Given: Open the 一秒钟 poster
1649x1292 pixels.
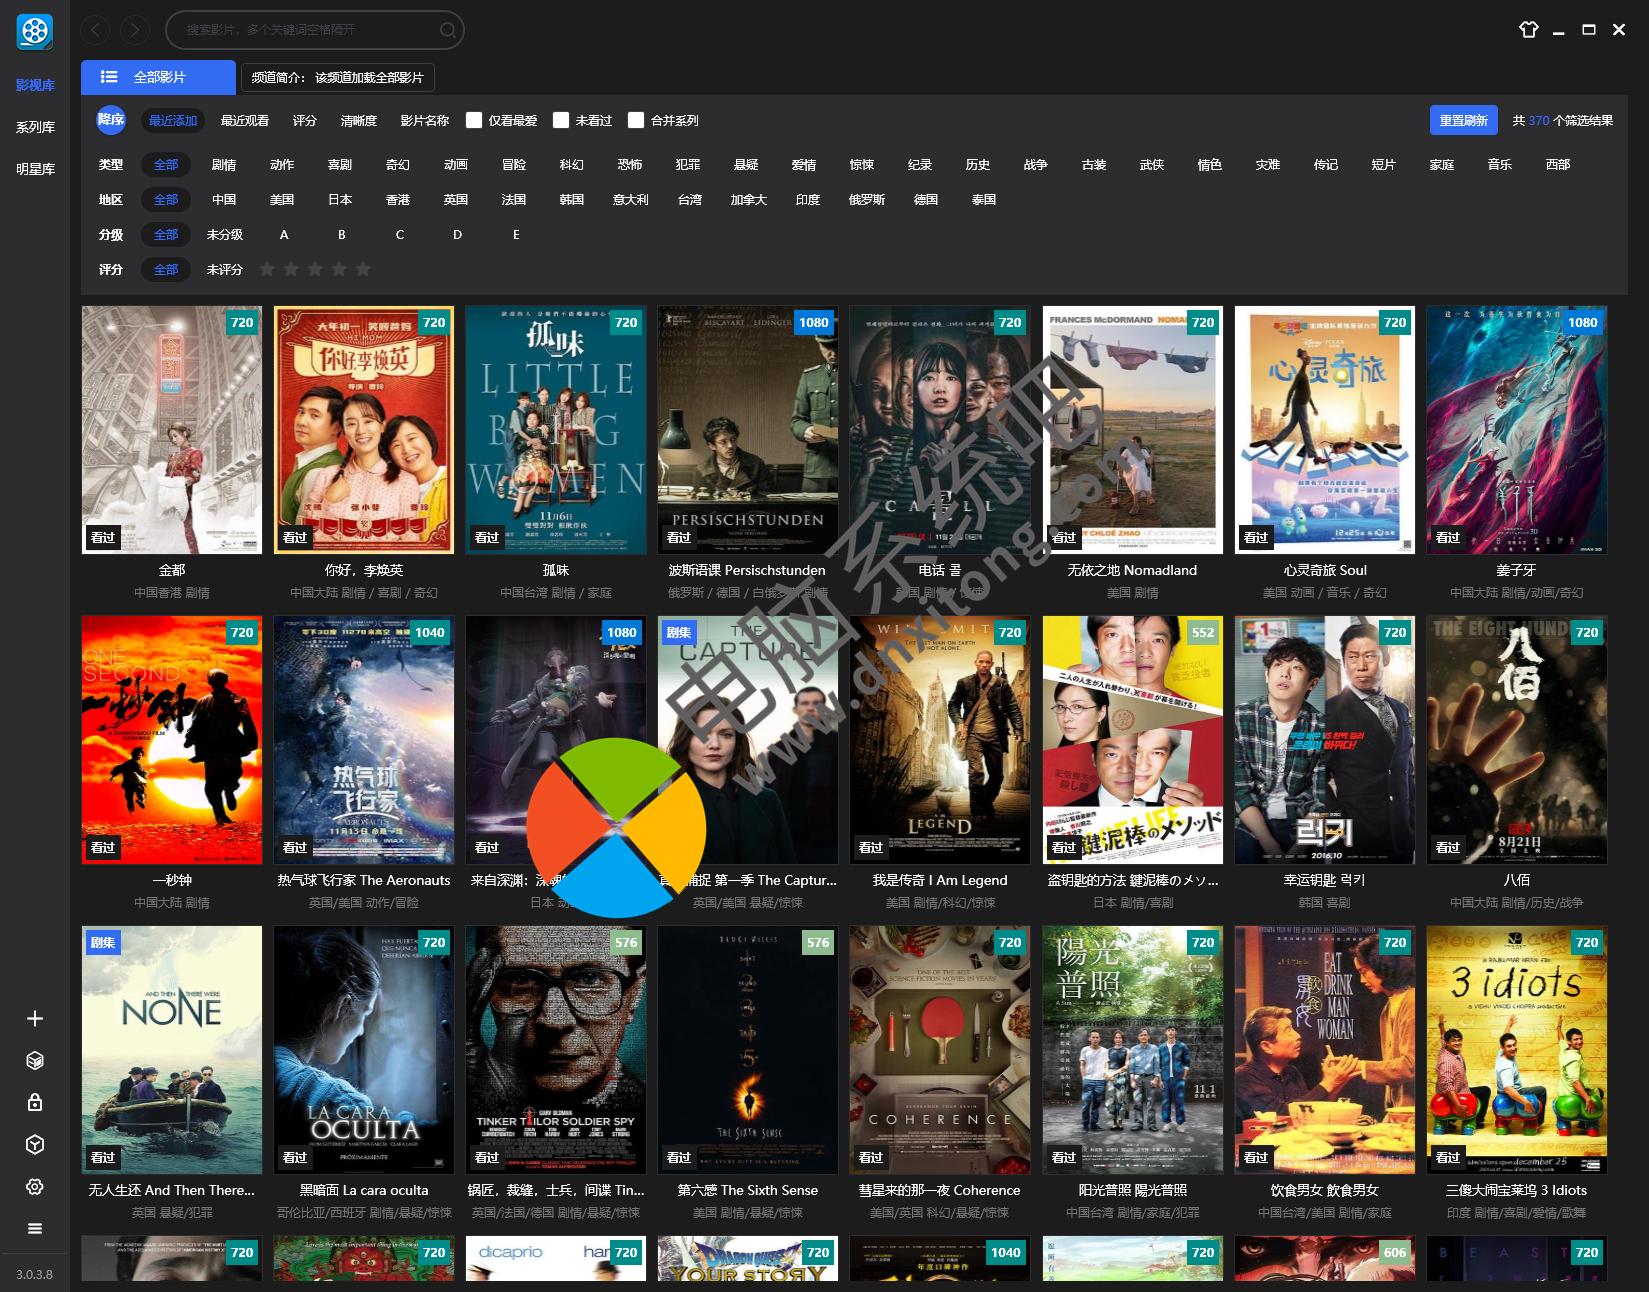Looking at the screenshot, I should pyautogui.click(x=172, y=740).
